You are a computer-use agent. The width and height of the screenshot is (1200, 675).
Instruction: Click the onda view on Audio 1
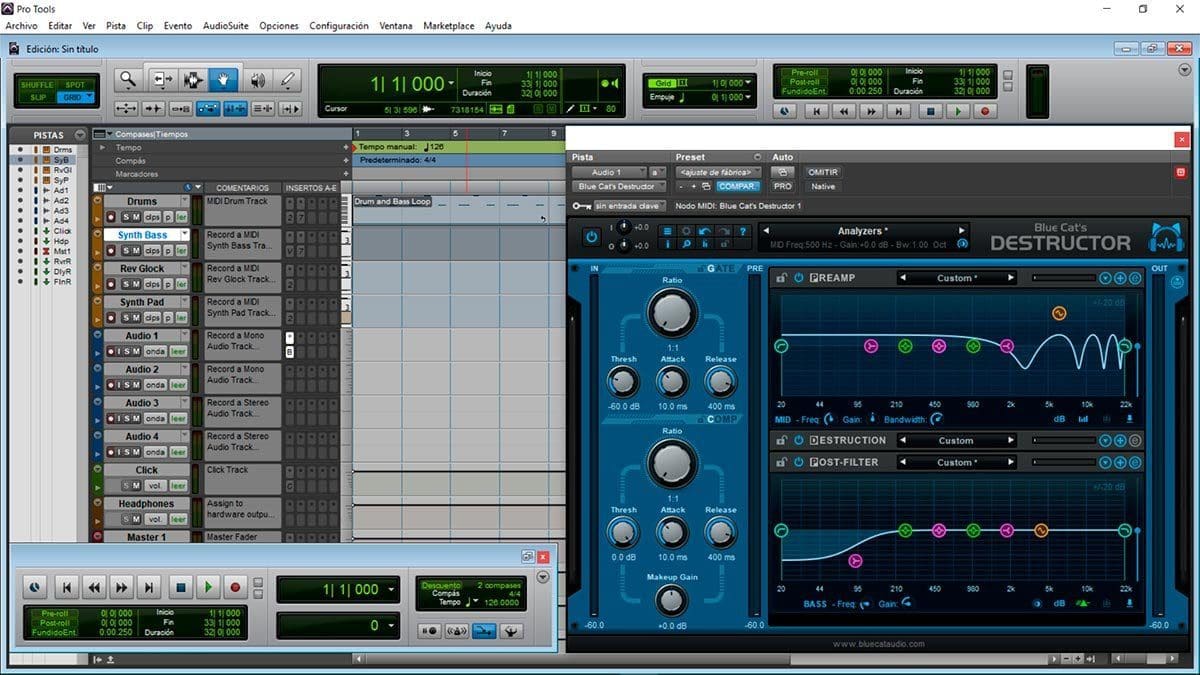pyautogui.click(x=155, y=351)
